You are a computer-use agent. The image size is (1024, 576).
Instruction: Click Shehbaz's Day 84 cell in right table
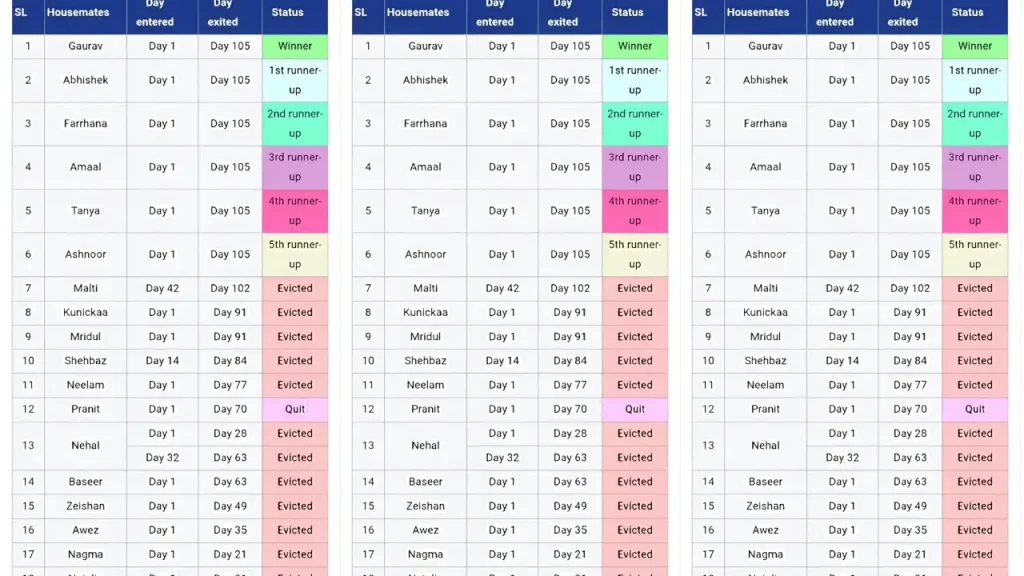pyautogui.click(x=910, y=361)
